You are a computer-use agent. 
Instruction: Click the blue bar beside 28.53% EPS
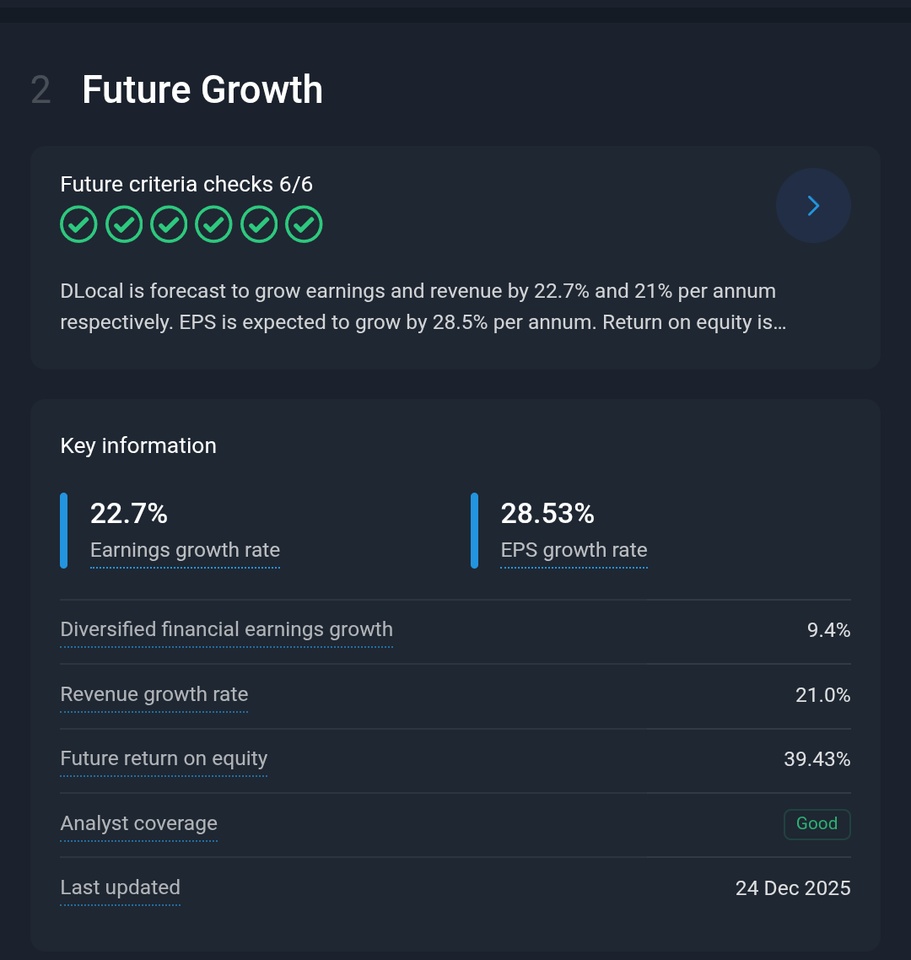[475, 530]
